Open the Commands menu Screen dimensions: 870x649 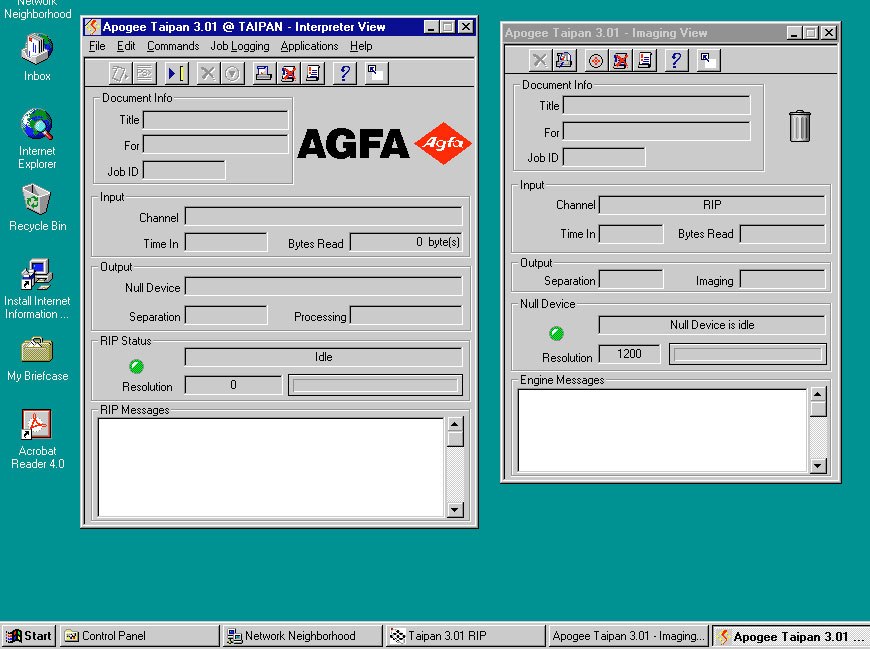tap(173, 46)
